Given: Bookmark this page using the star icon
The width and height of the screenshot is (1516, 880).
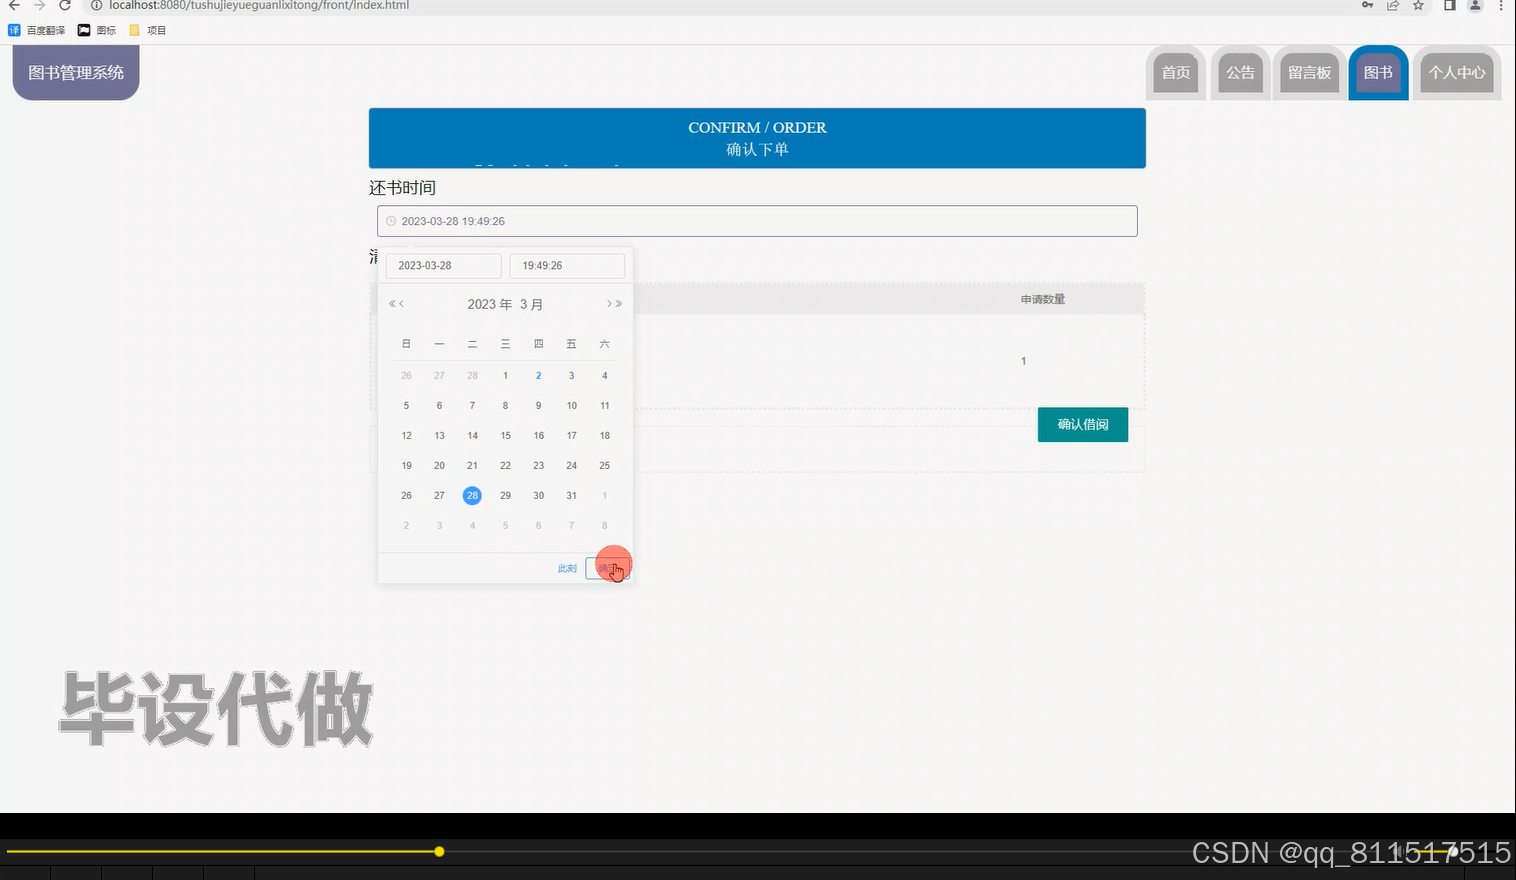Looking at the screenshot, I should pyautogui.click(x=1417, y=6).
